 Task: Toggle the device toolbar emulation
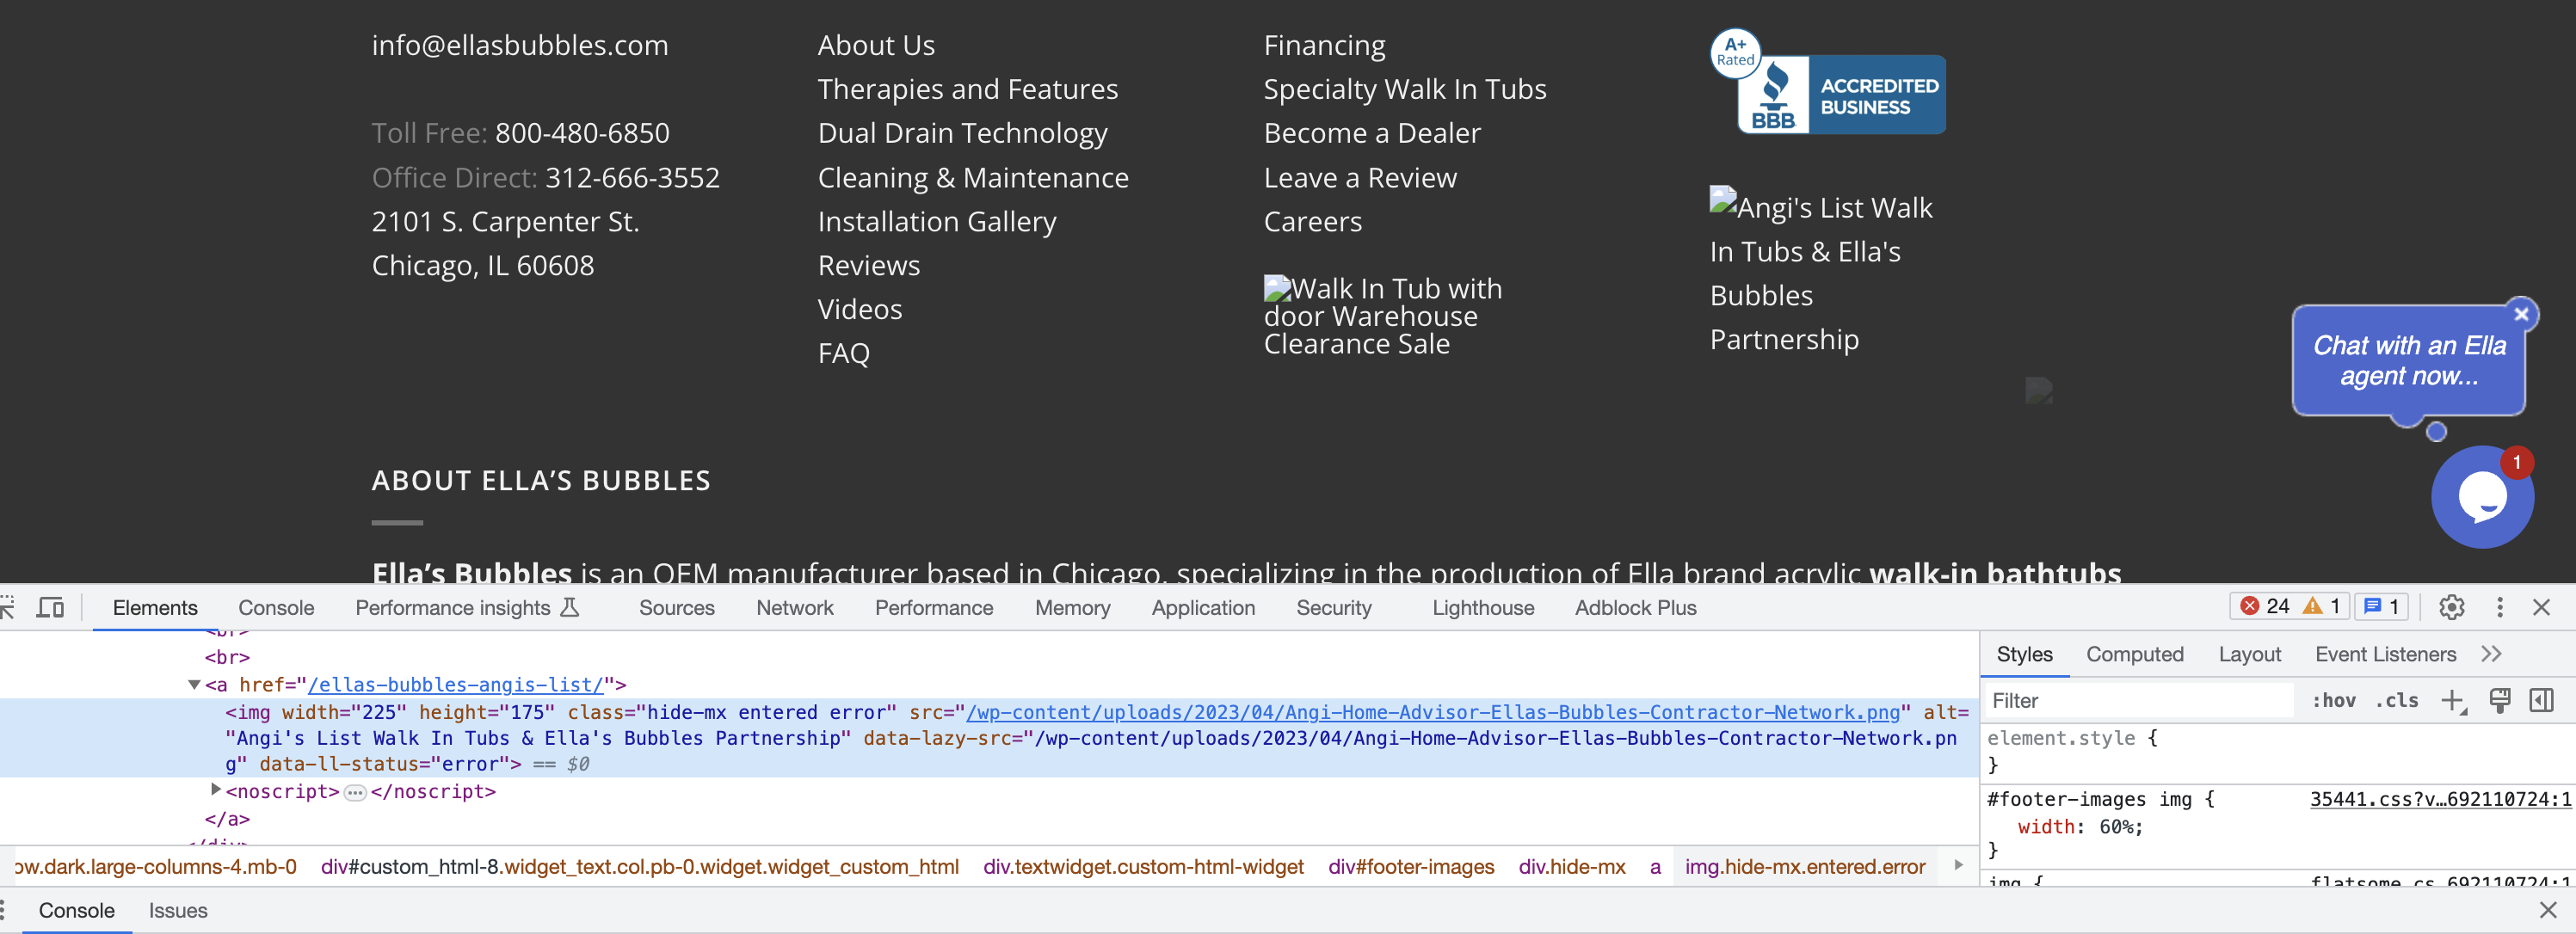pos(50,607)
